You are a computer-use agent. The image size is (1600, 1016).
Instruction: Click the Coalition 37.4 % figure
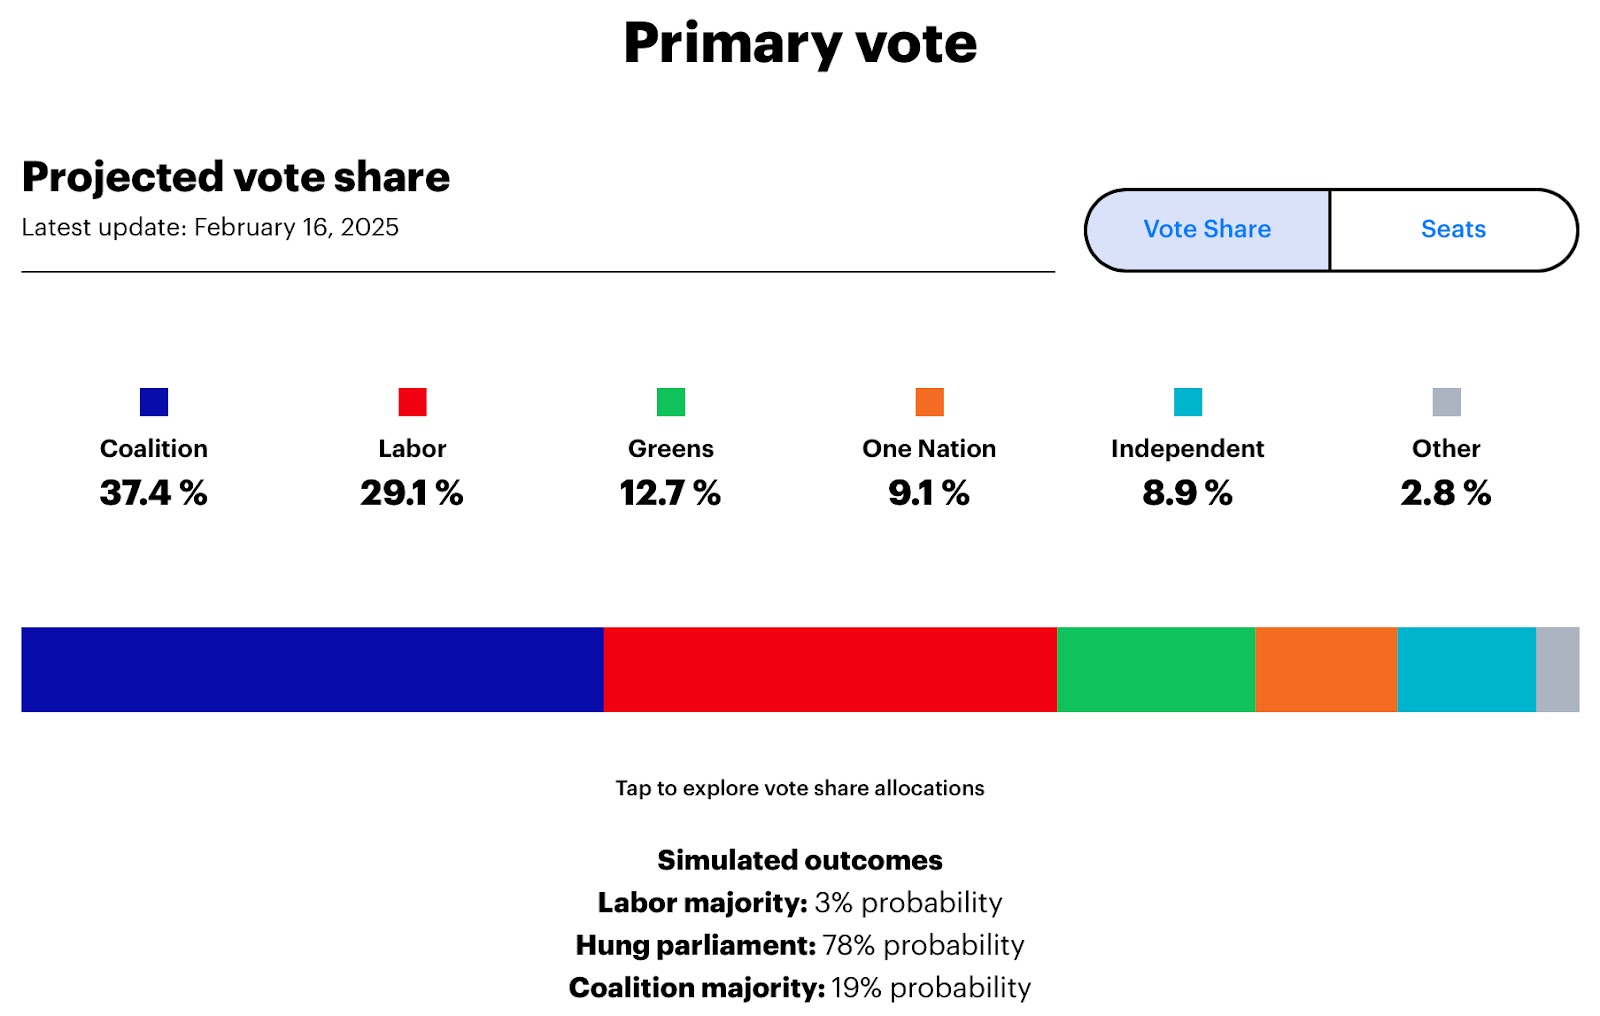[154, 493]
